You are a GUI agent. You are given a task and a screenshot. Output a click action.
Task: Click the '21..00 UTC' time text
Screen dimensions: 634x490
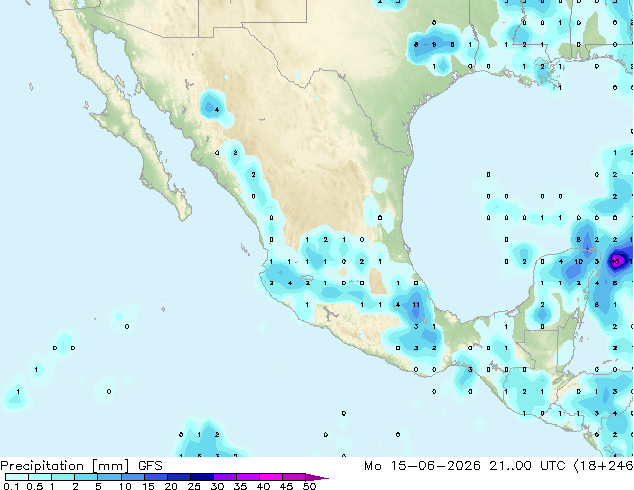point(527,466)
